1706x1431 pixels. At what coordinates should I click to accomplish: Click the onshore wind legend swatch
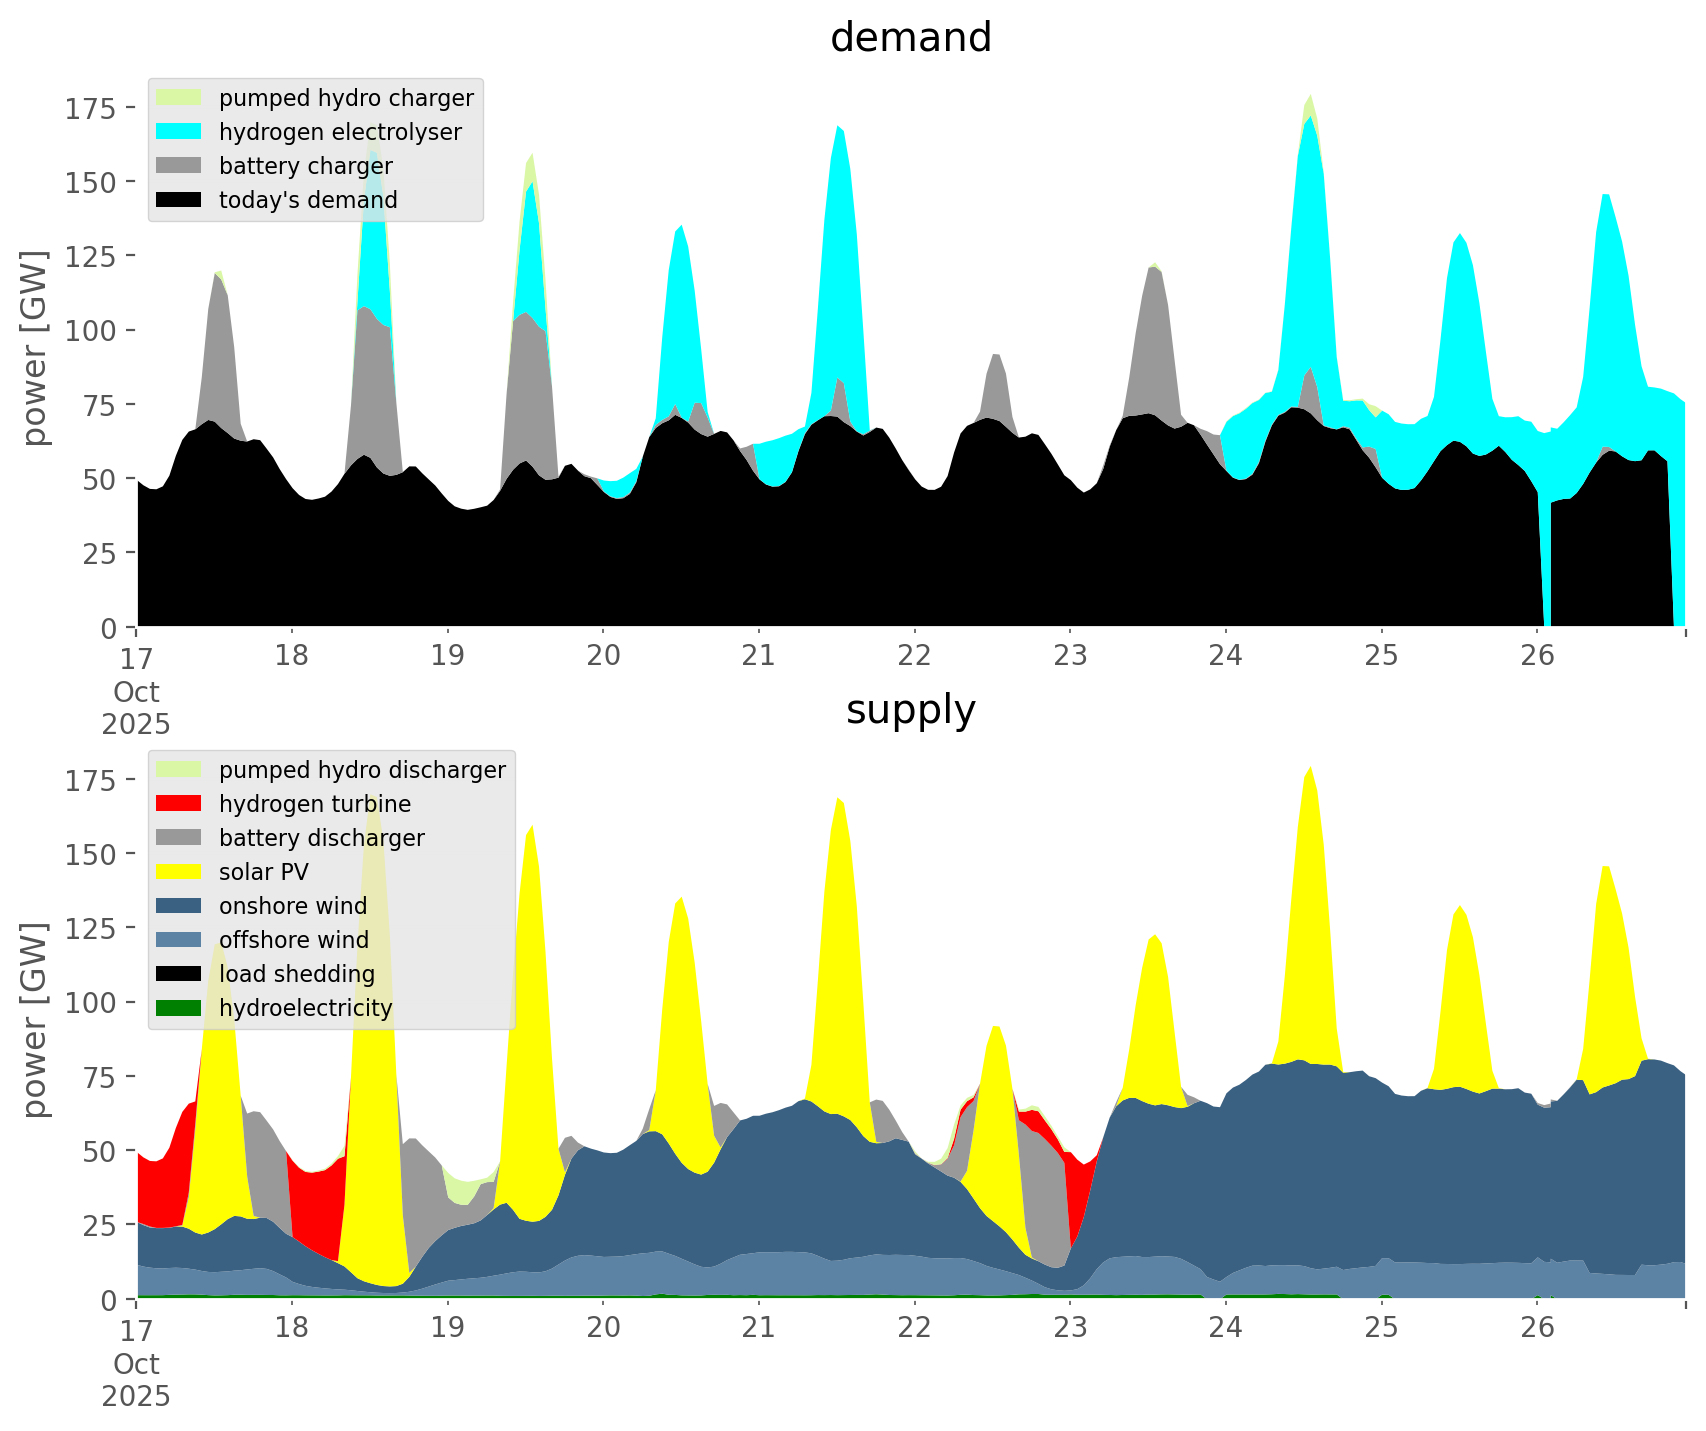pos(180,906)
